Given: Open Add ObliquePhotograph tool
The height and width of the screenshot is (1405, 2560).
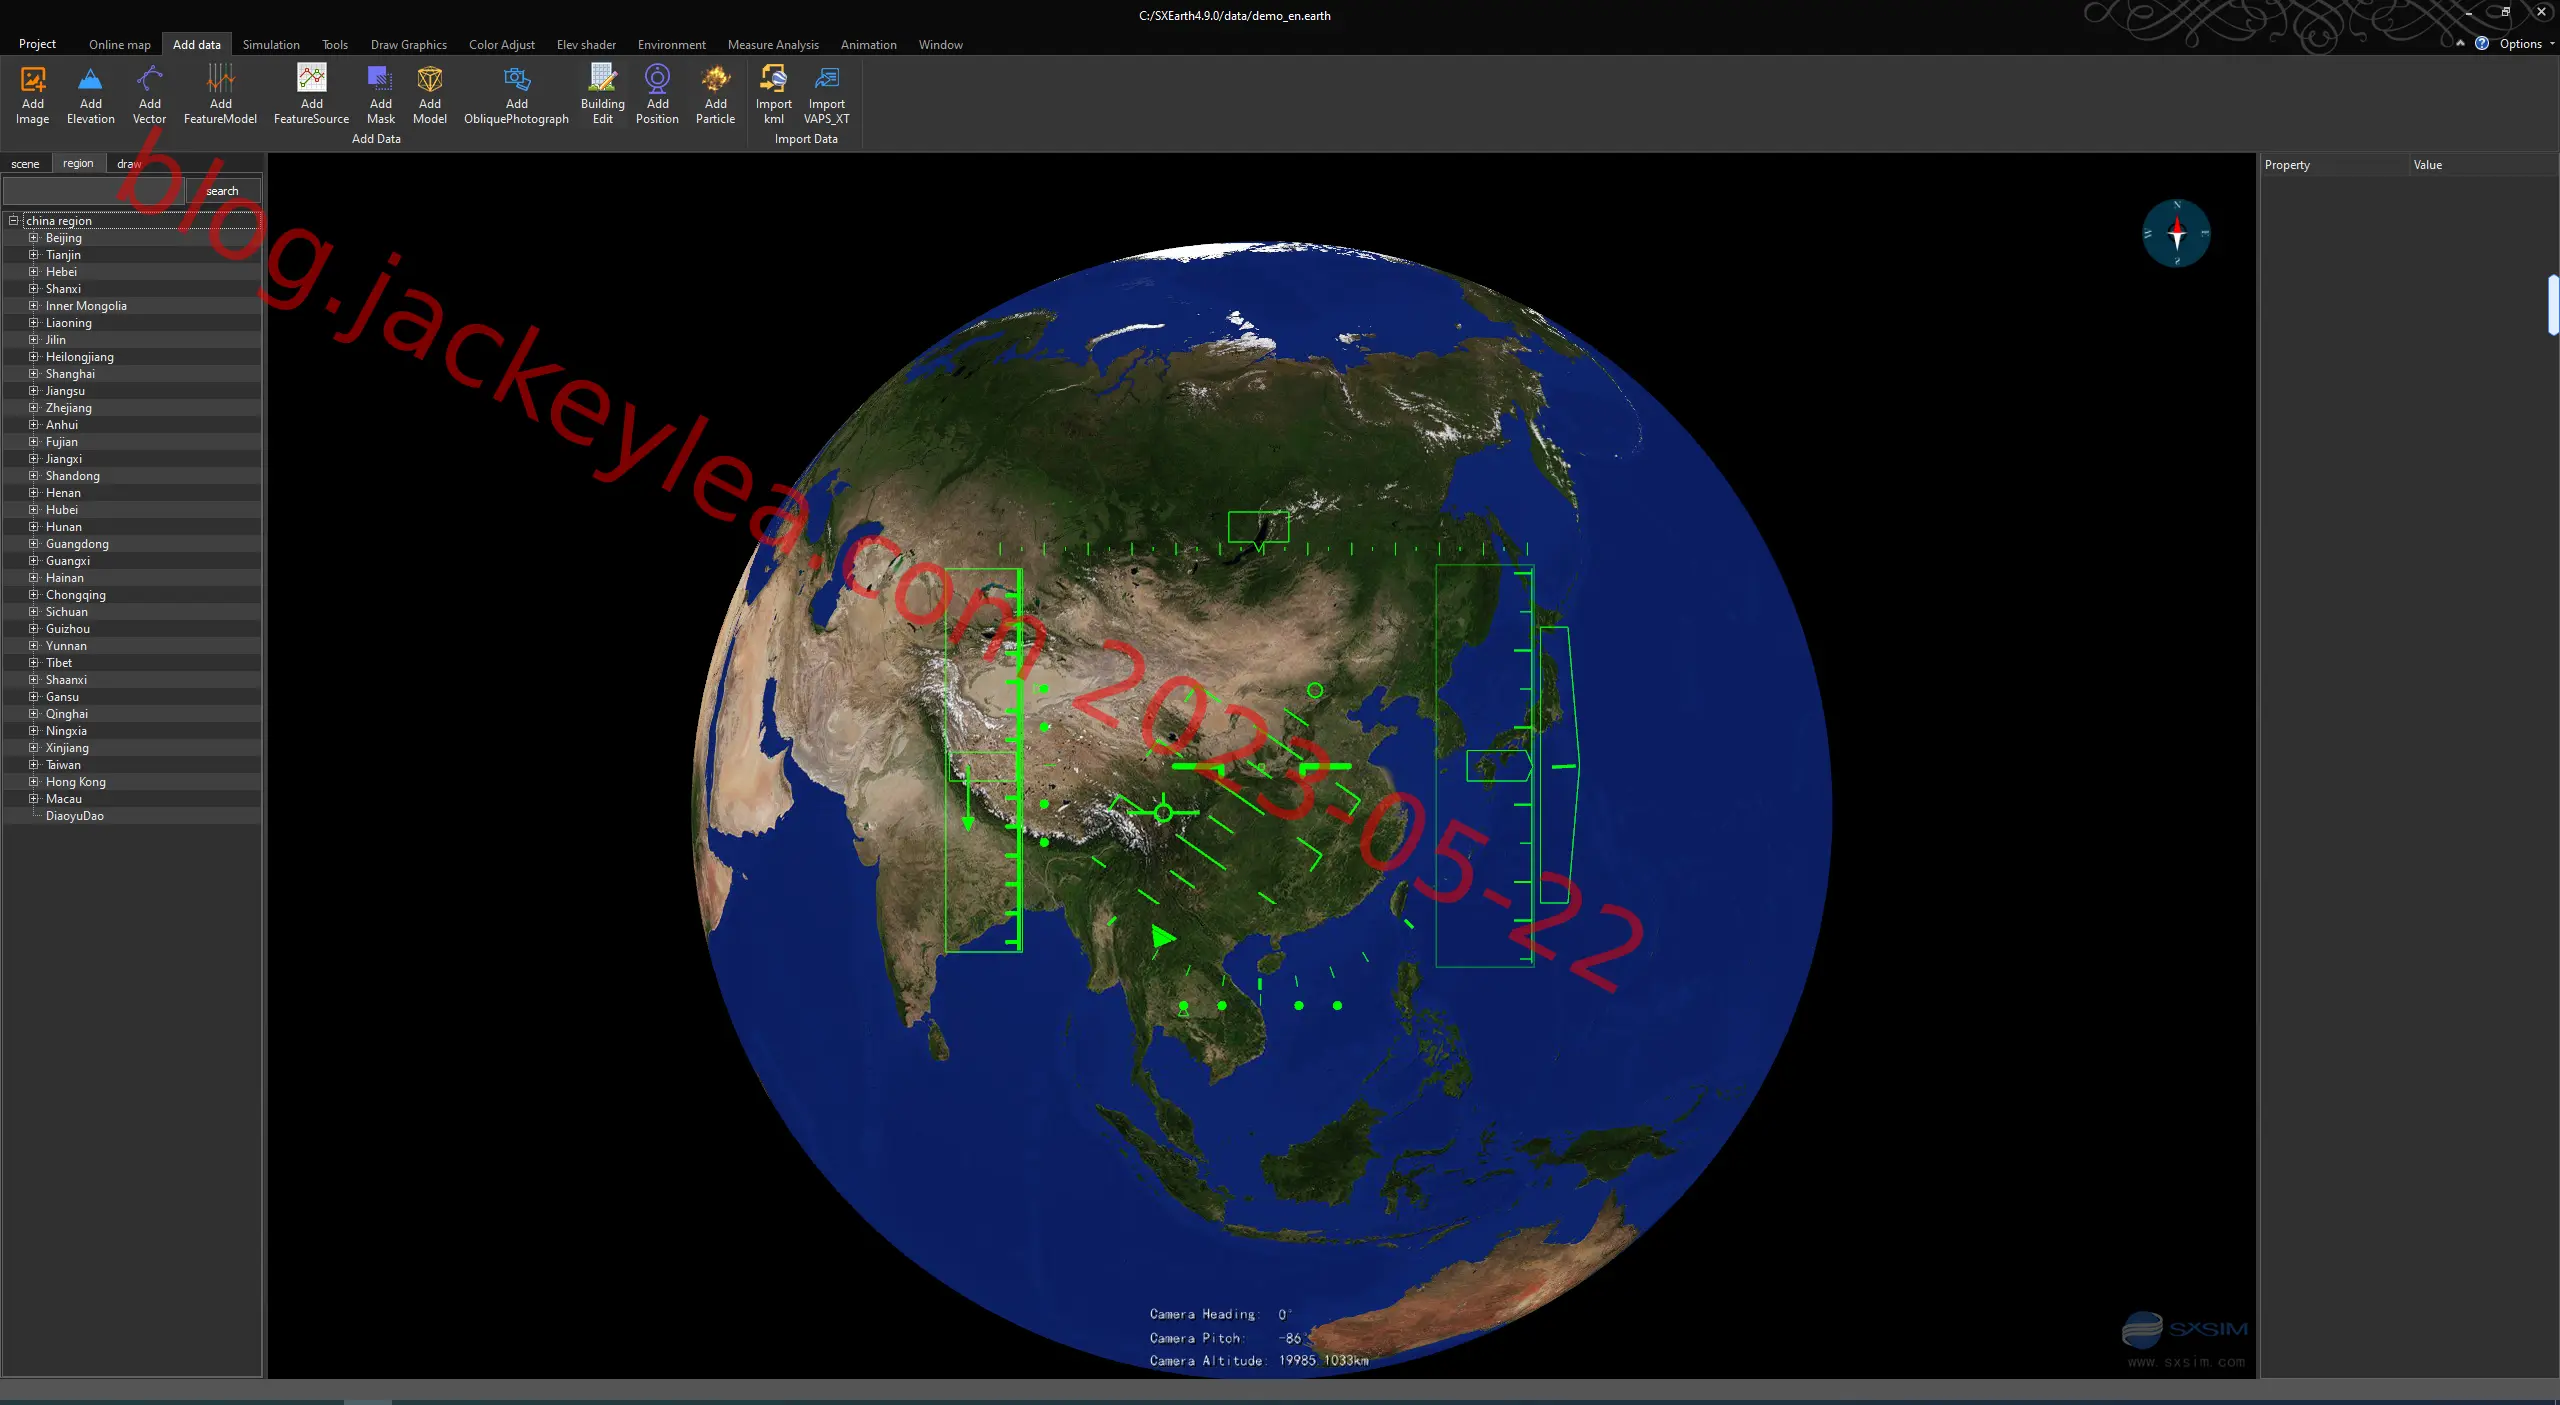Looking at the screenshot, I should click(x=516, y=95).
